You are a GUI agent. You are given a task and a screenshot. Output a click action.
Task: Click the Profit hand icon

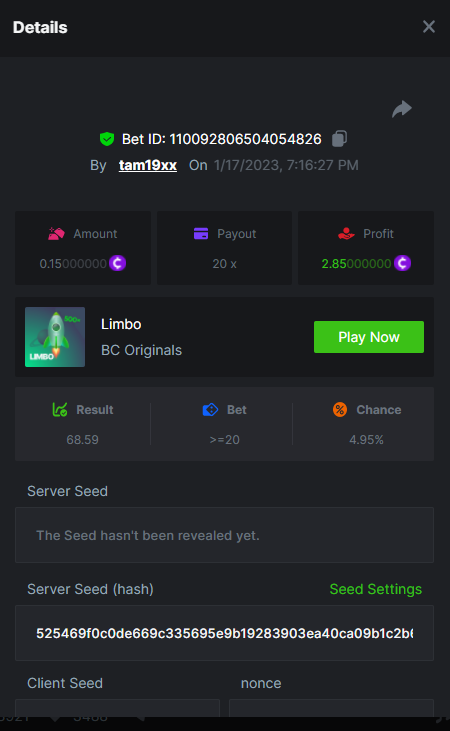coord(346,234)
